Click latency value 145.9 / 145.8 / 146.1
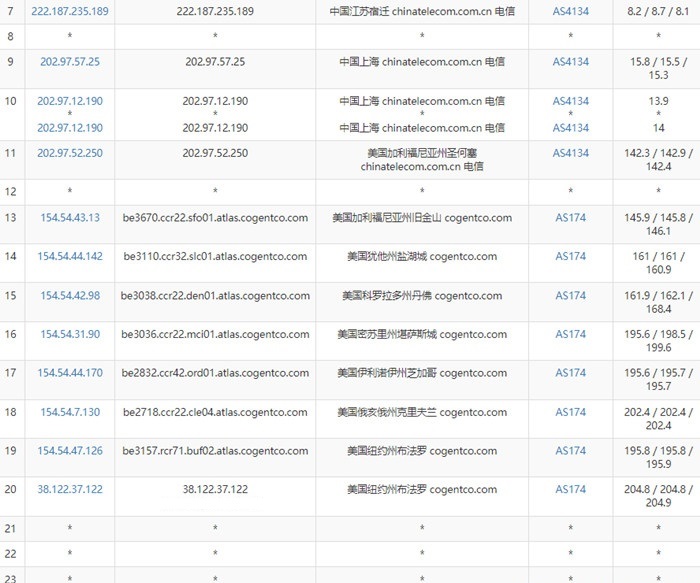This screenshot has height=583, width=700. click(658, 224)
